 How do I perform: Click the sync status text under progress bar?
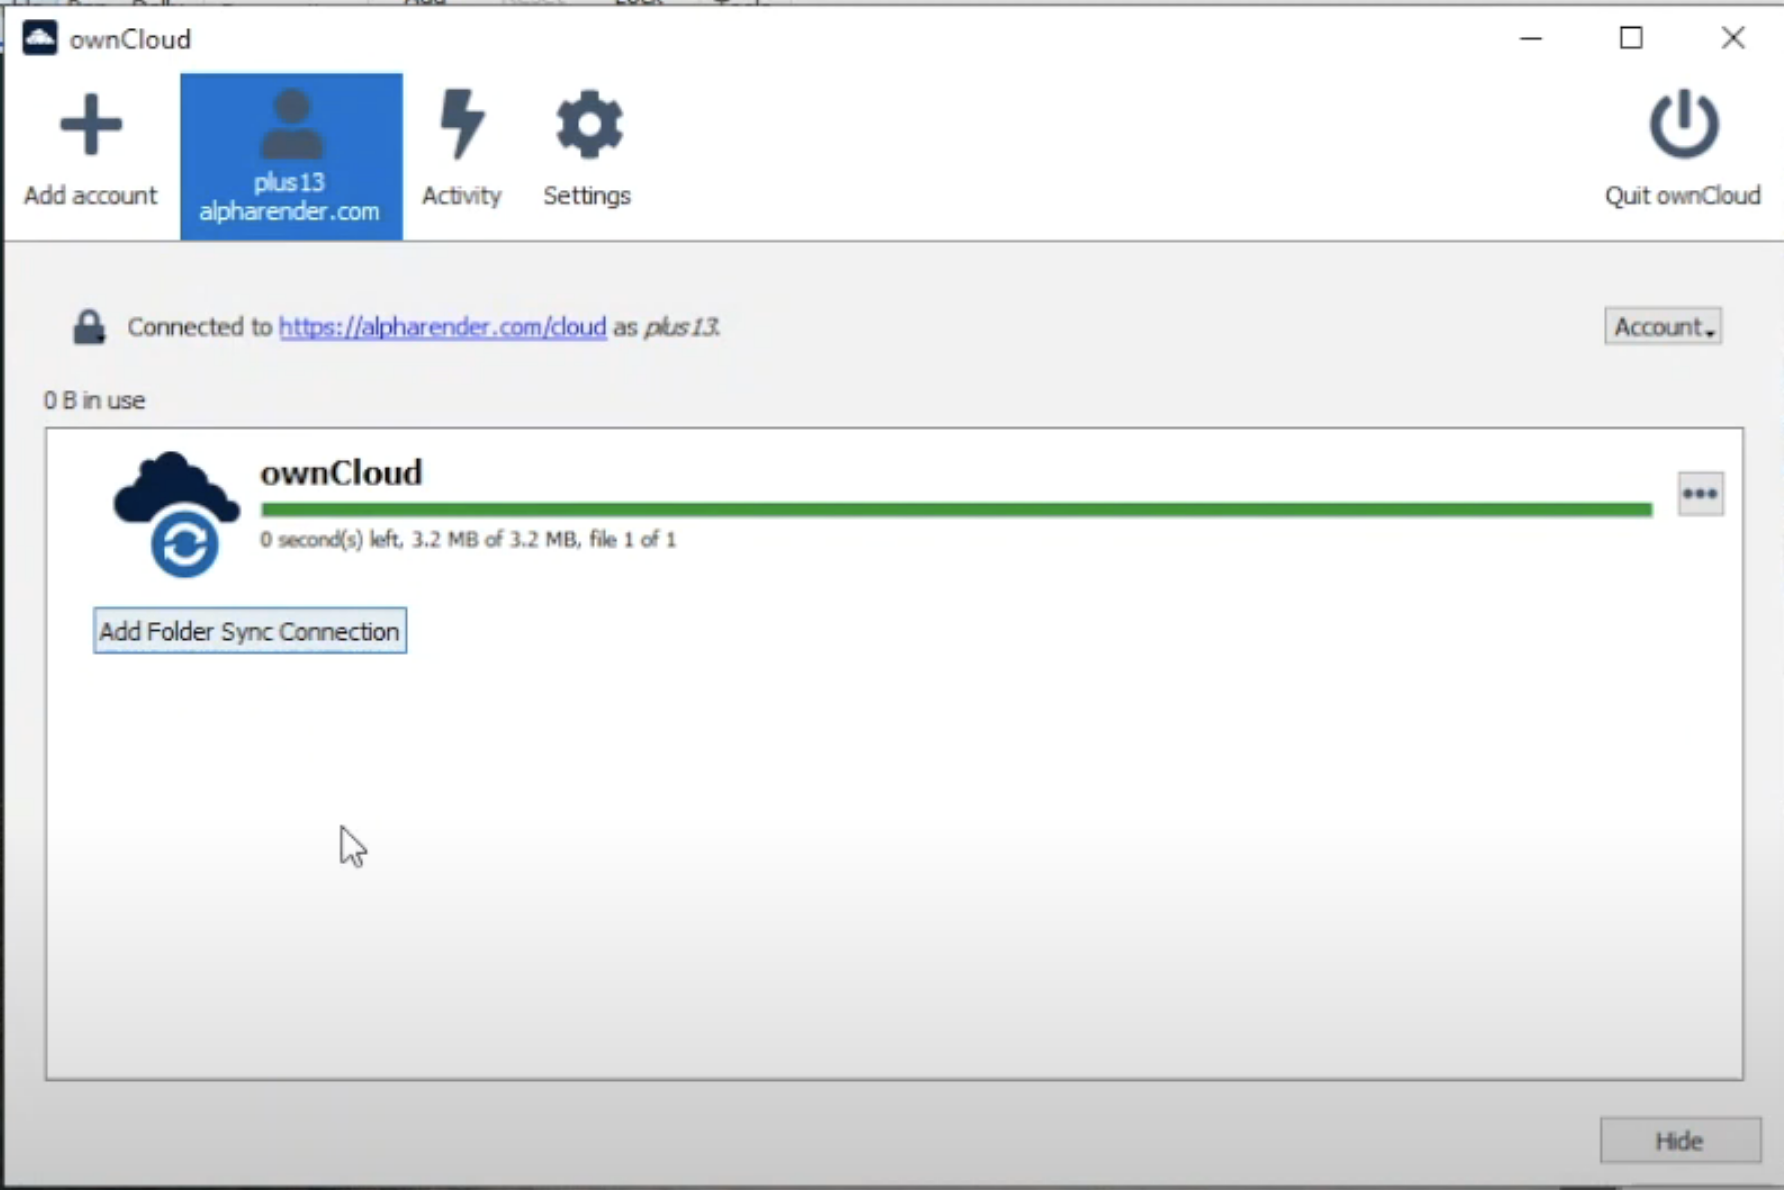pos(468,540)
